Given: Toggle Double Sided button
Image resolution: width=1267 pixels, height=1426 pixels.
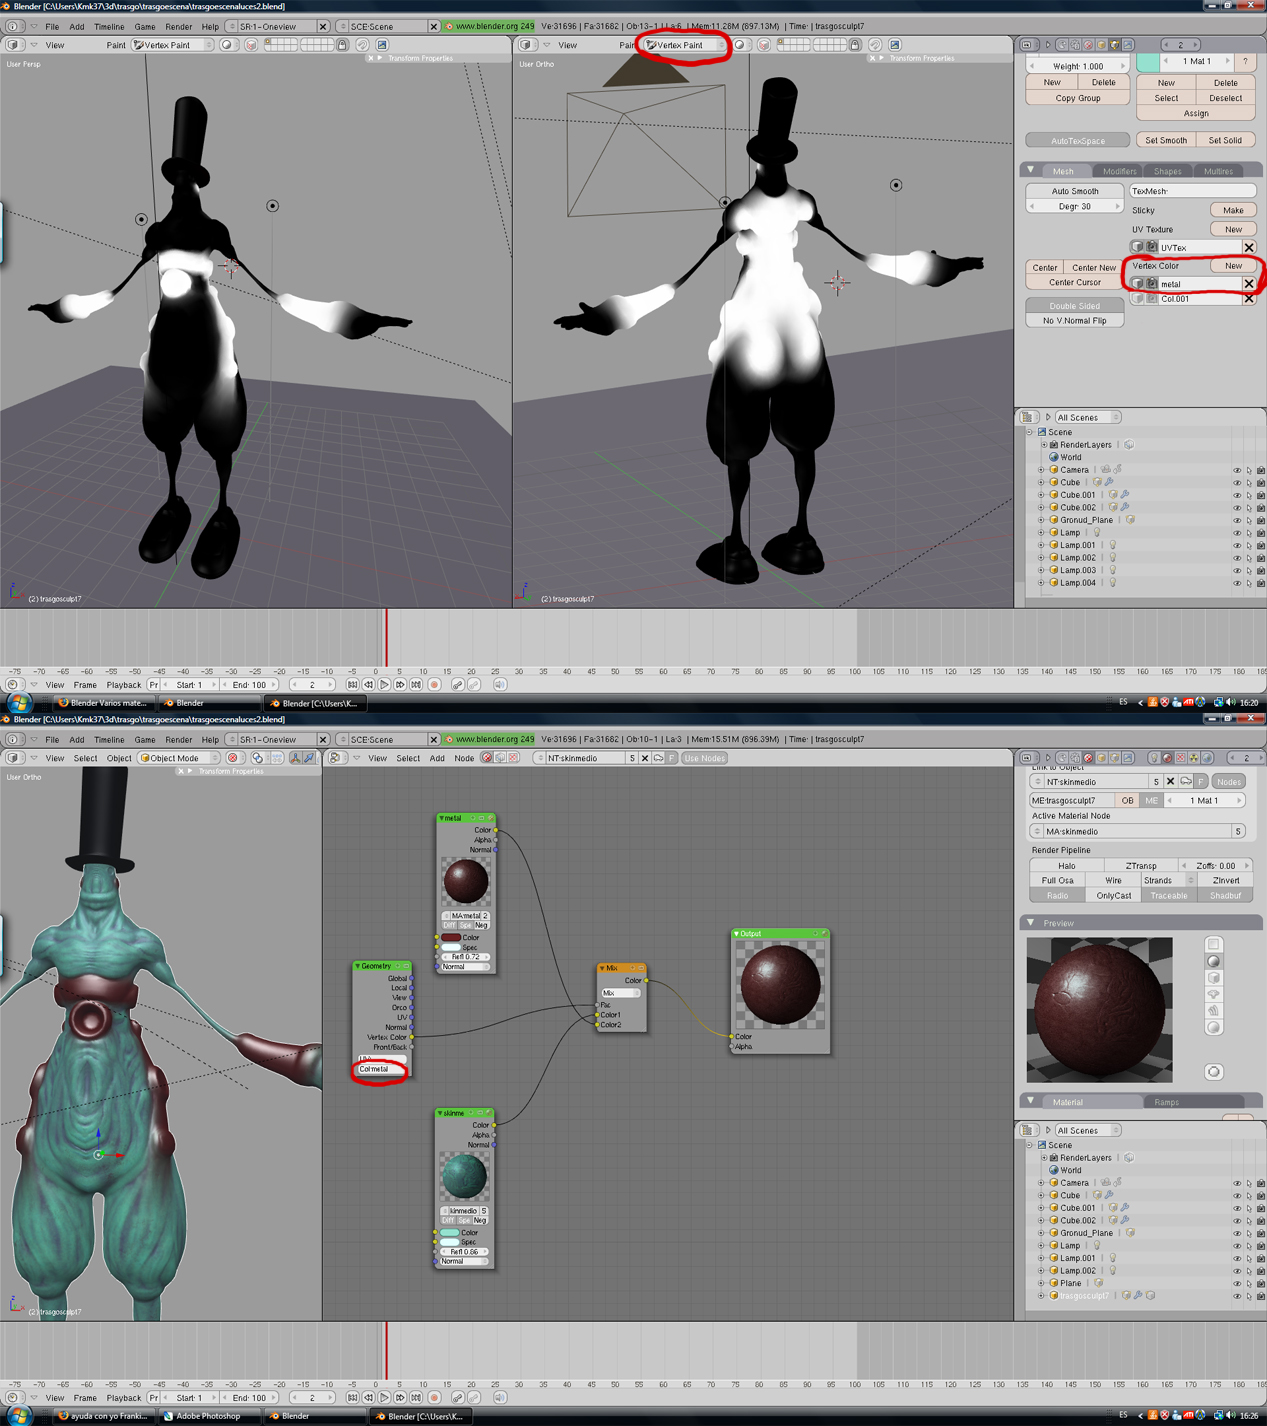Looking at the screenshot, I should pos(1075,306).
